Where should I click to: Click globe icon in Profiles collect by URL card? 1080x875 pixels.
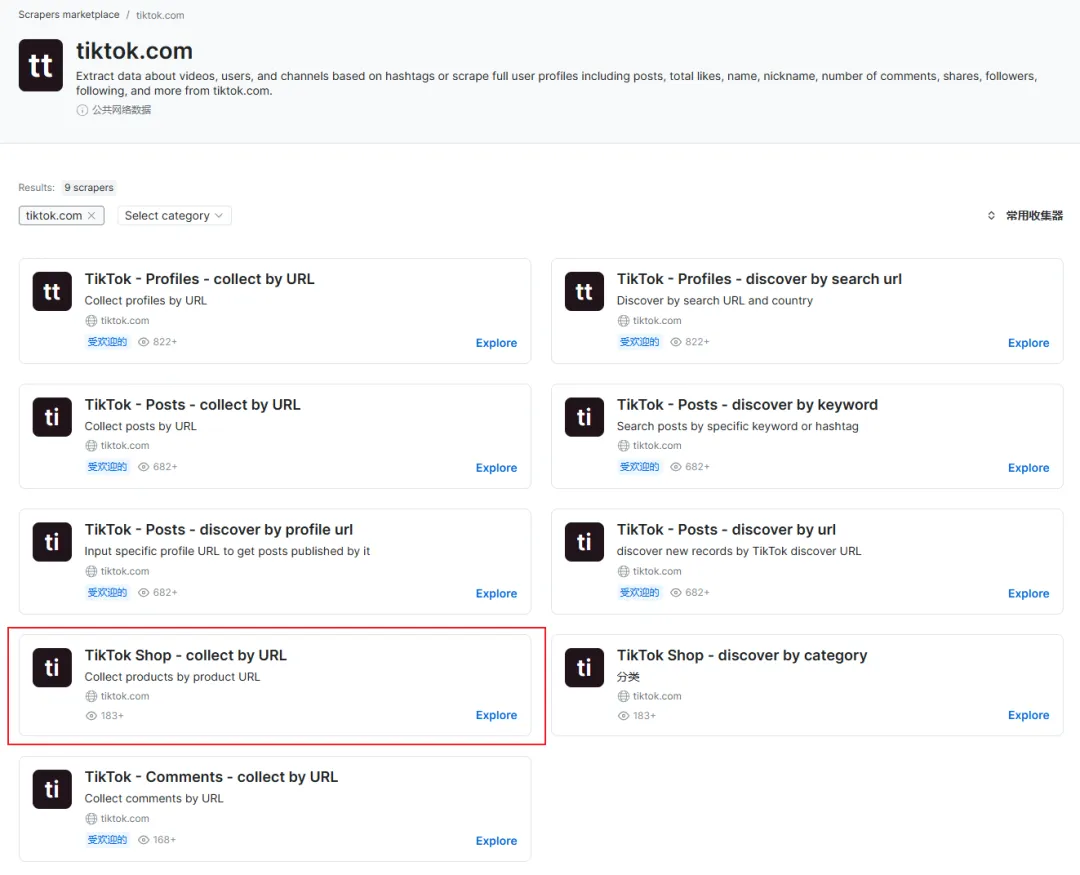pos(91,320)
